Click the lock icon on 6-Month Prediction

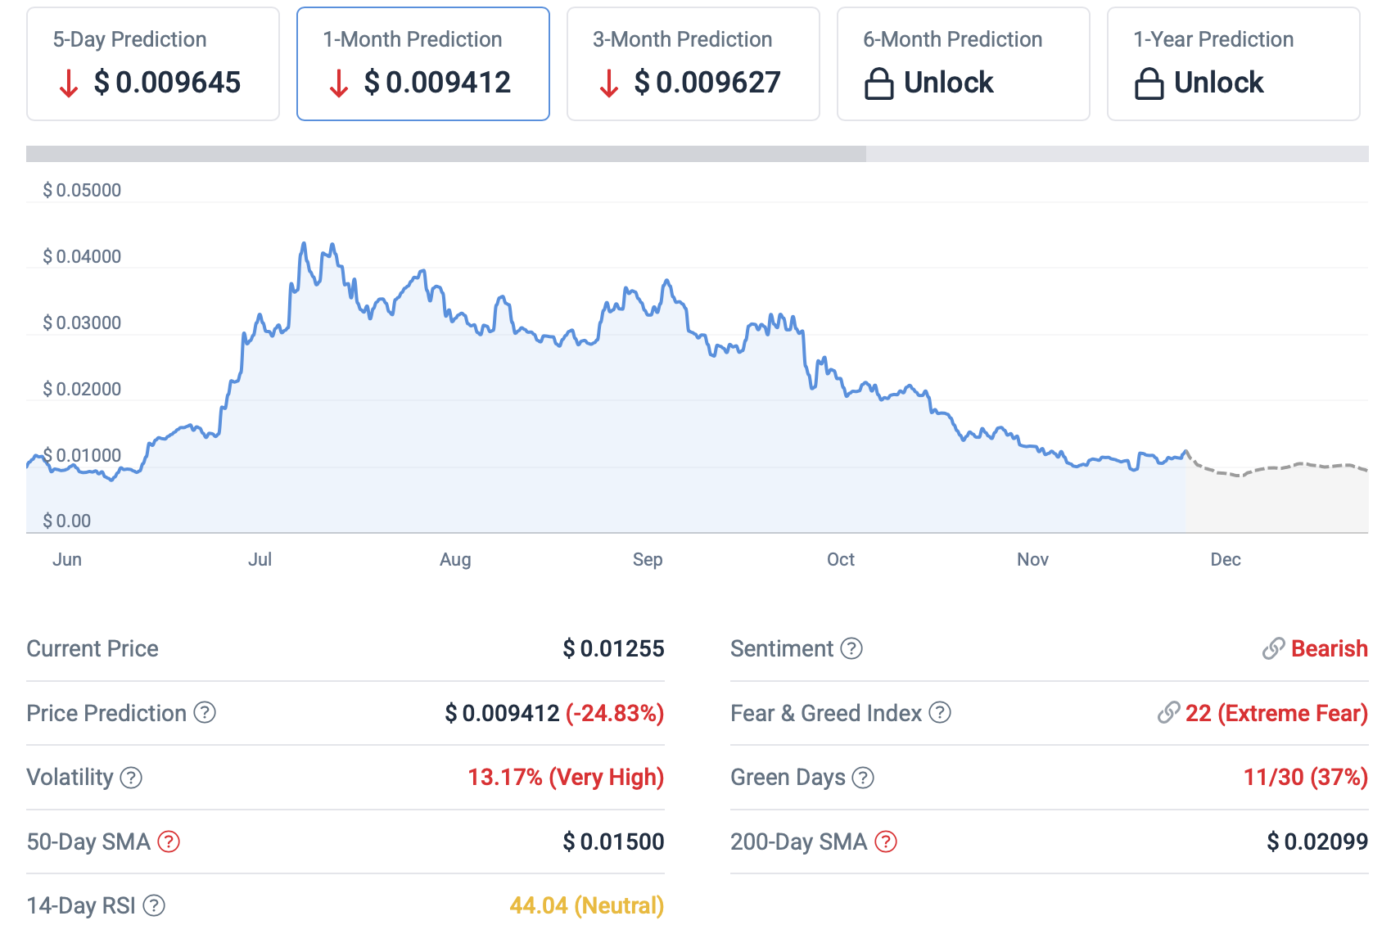point(880,83)
